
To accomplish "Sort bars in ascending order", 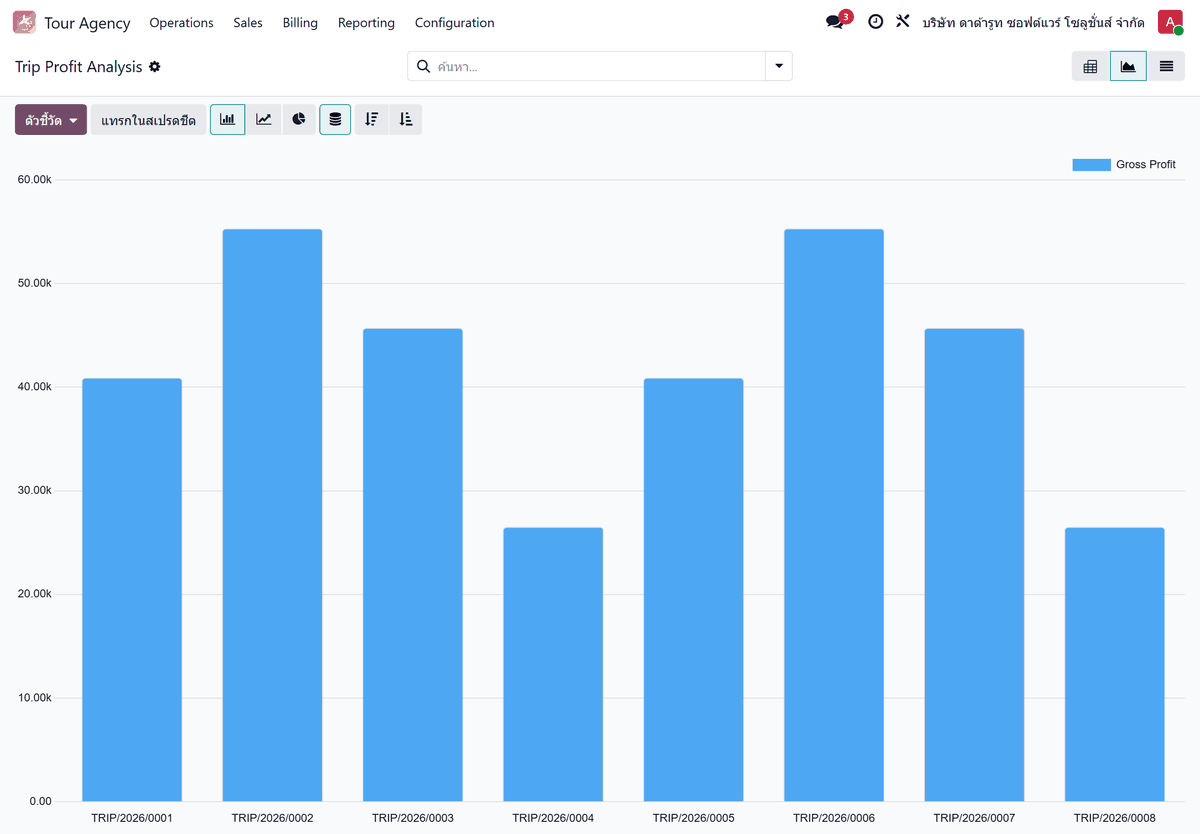I will click(405, 120).
